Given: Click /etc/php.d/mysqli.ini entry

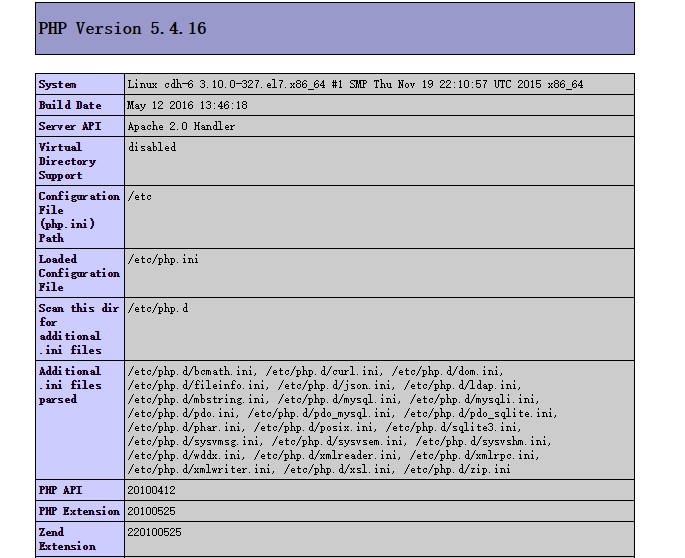Looking at the screenshot, I should 473,399.
